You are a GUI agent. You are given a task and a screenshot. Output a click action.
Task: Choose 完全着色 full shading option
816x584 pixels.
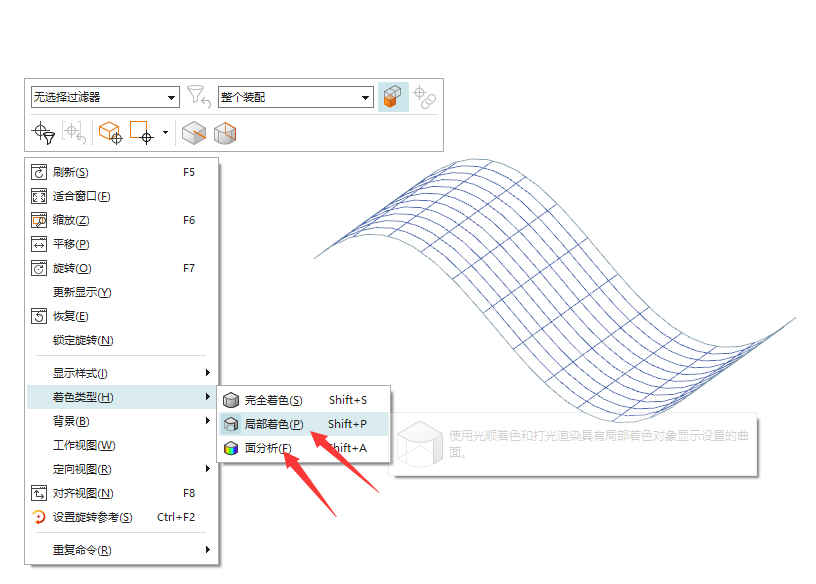(273, 400)
